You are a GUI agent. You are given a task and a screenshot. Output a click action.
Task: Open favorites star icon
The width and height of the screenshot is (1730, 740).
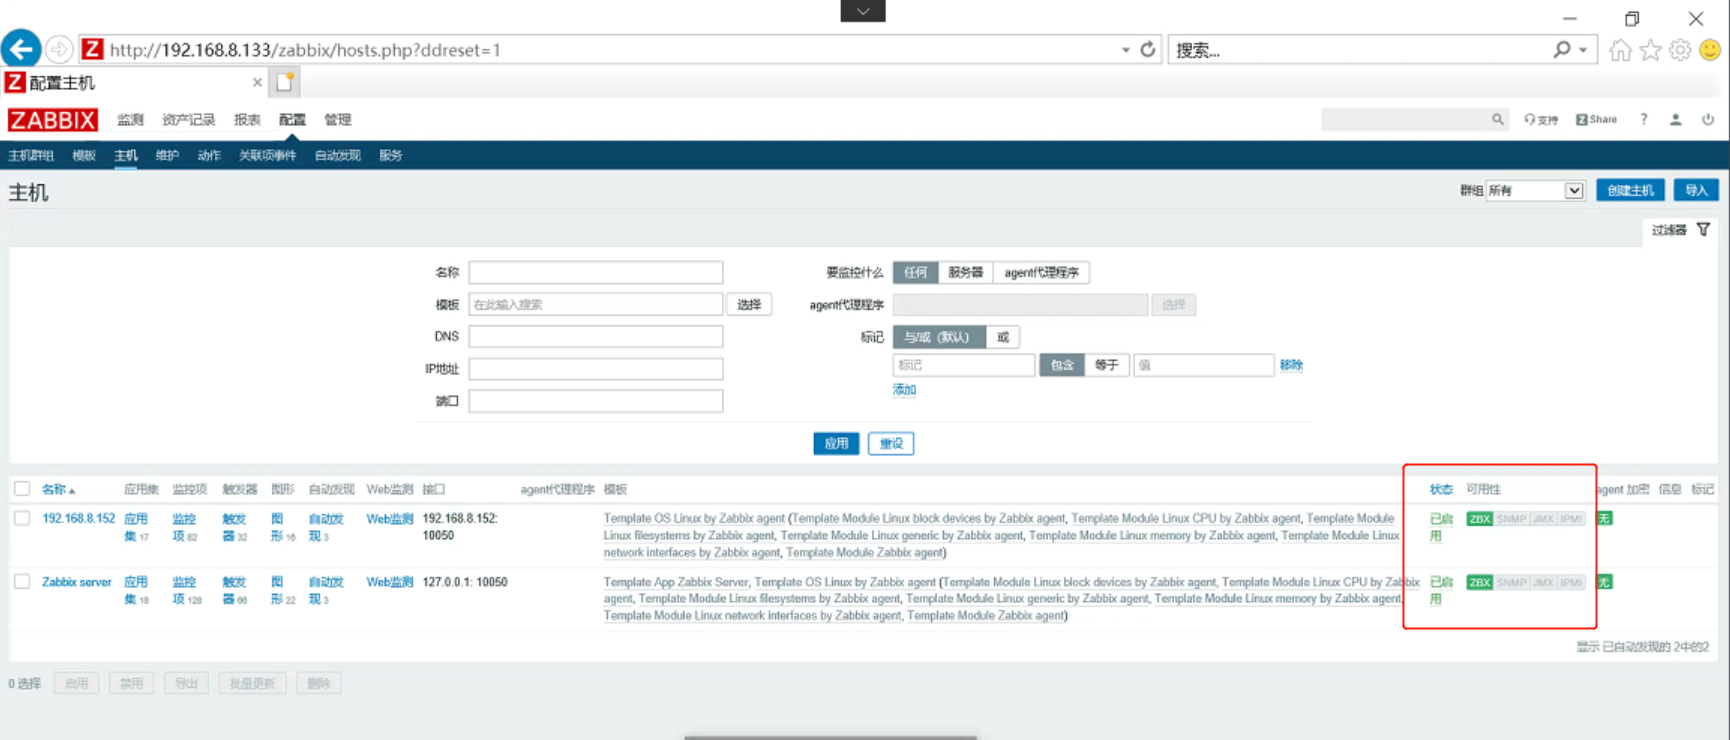point(1651,50)
